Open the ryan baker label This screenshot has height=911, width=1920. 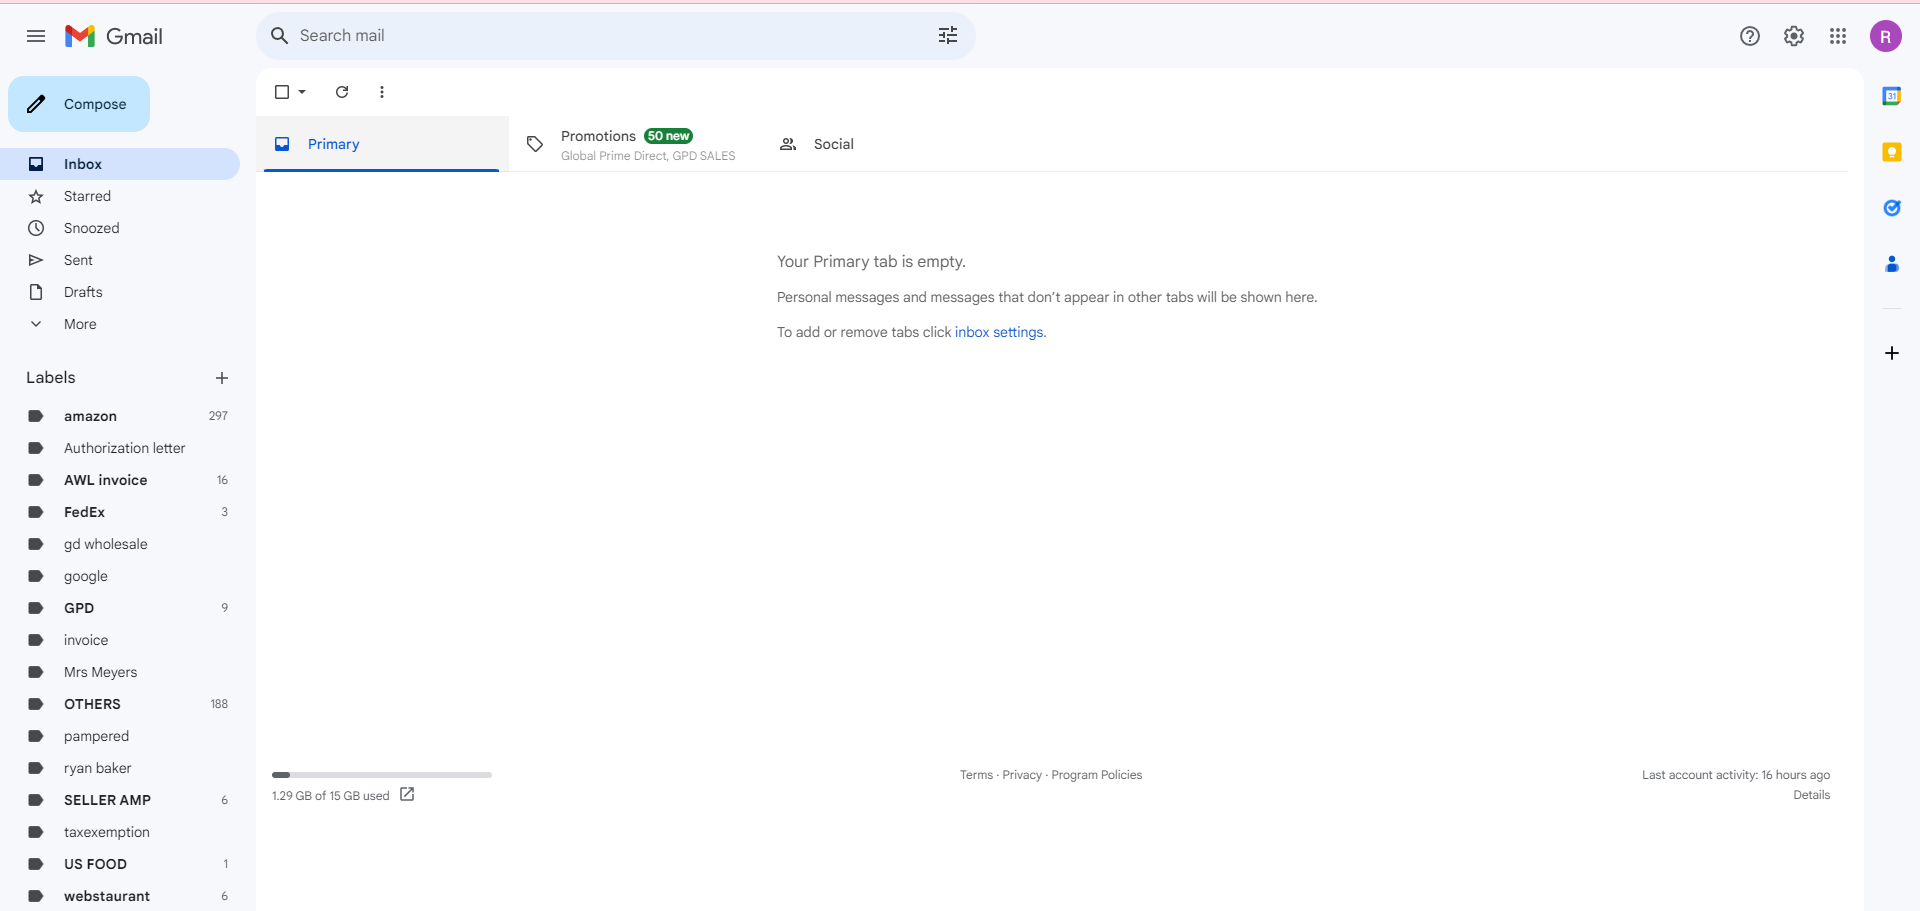pyautogui.click(x=120, y=768)
